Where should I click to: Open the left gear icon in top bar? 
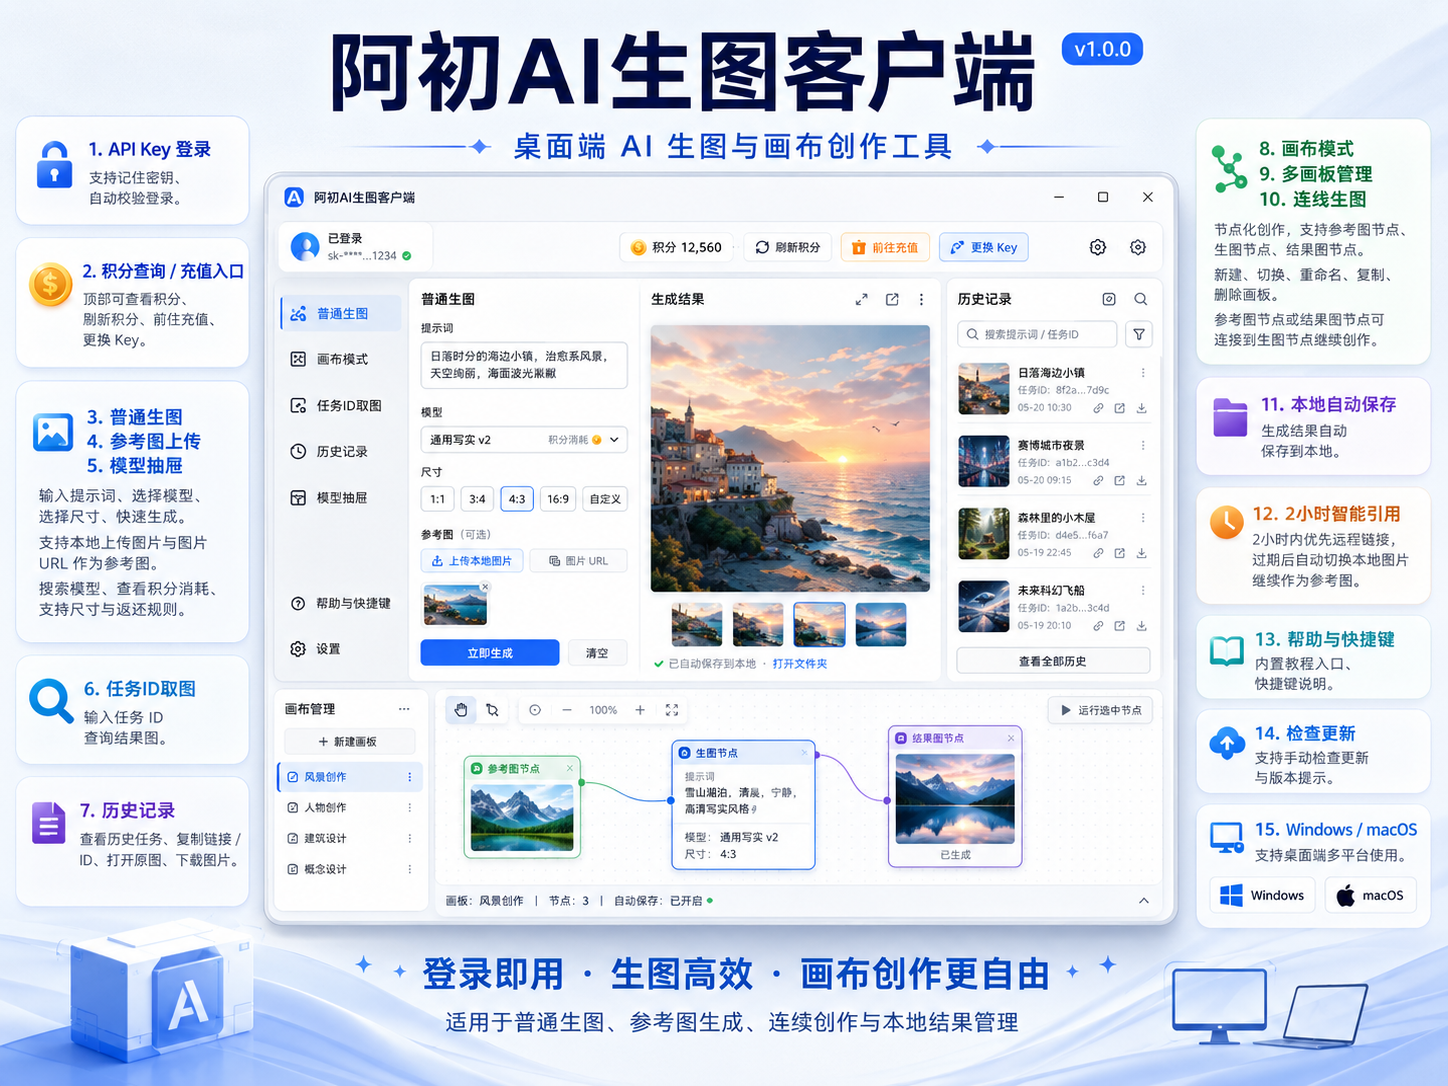(1098, 247)
